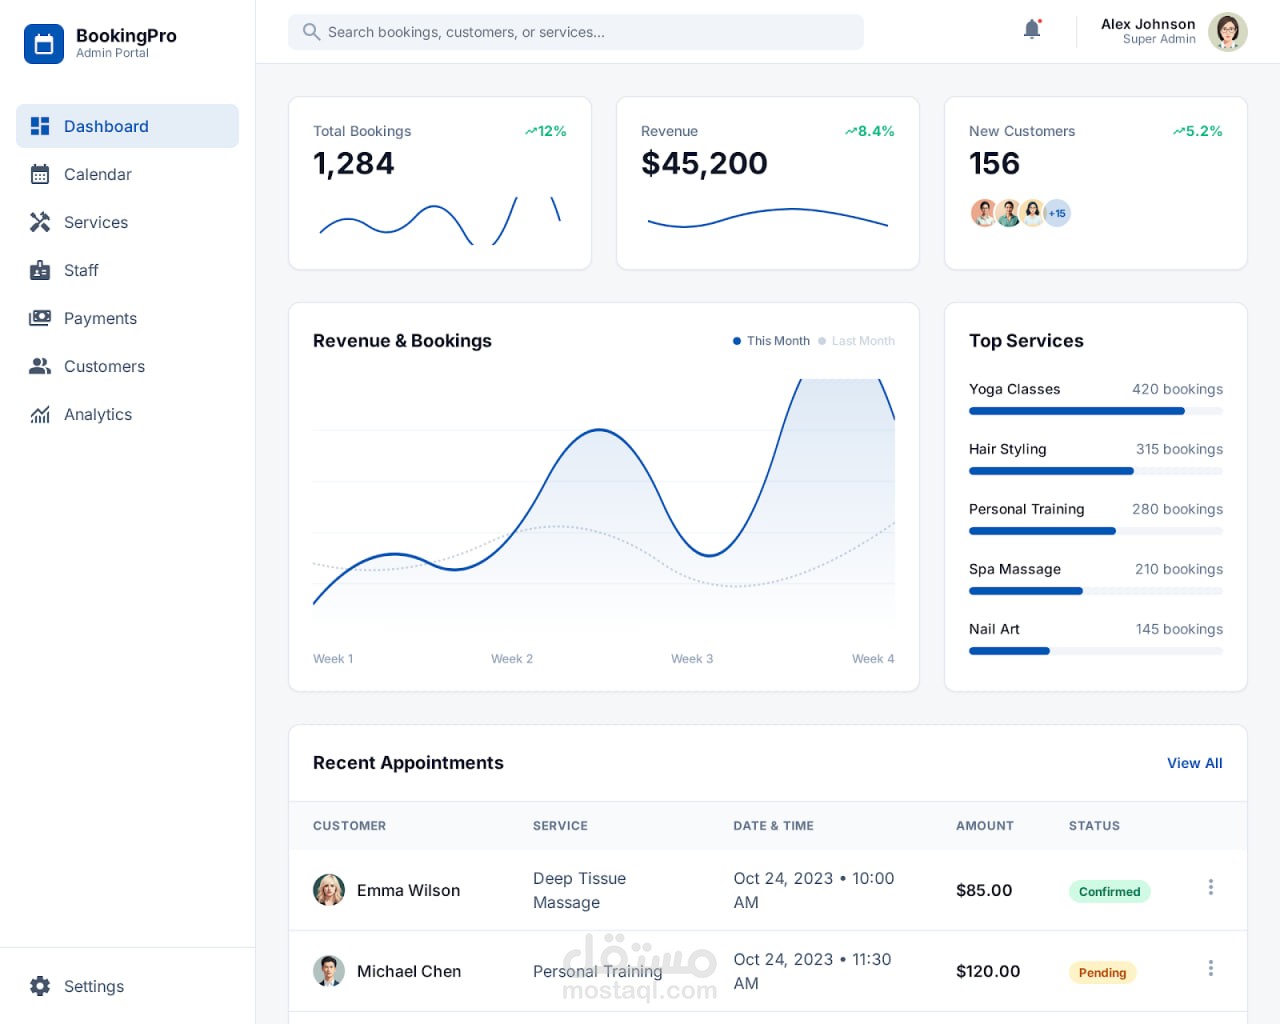The height and width of the screenshot is (1024, 1280).
Task: Open notifications via bell icon
Action: pyautogui.click(x=1032, y=29)
